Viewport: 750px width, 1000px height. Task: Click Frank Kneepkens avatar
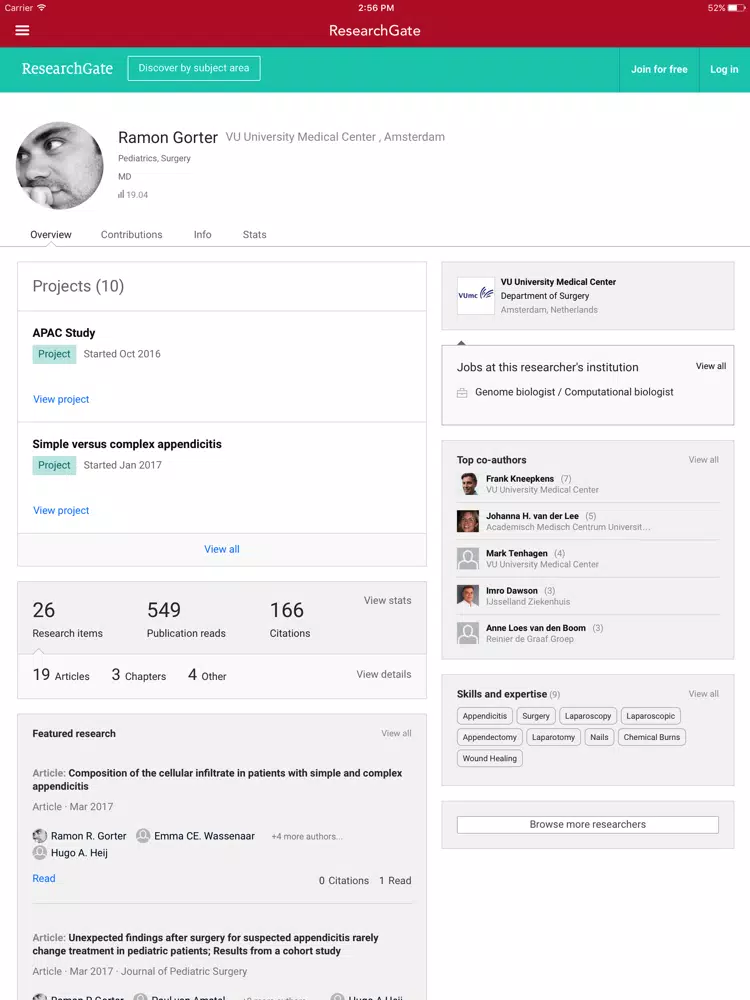click(x=468, y=484)
